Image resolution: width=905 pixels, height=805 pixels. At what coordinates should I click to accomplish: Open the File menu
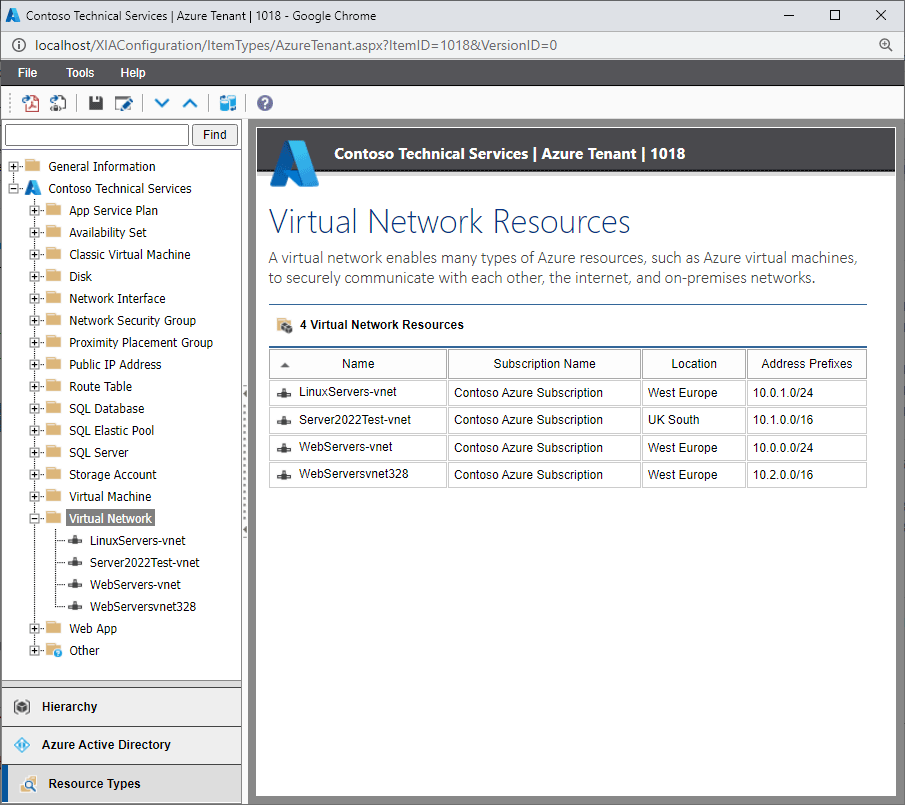pos(27,73)
